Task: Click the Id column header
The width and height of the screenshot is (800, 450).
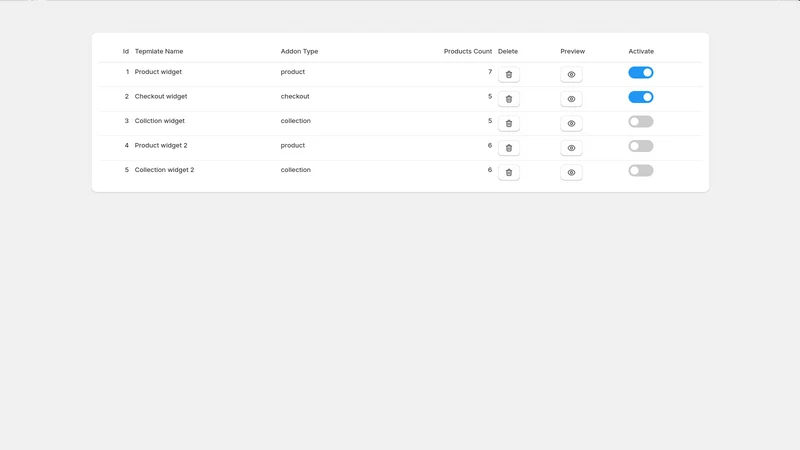Action: point(126,52)
